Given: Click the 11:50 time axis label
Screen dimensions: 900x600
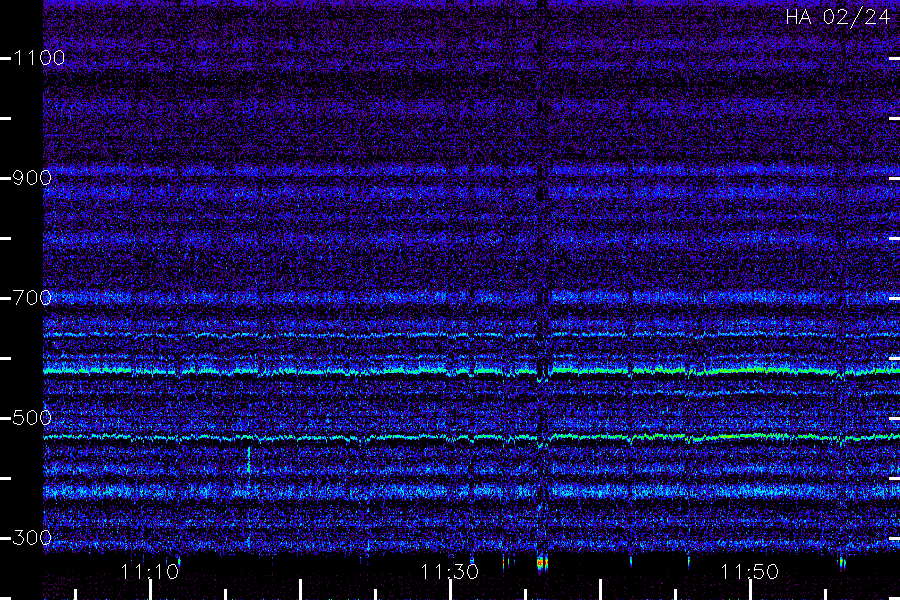Looking at the screenshot, I should (x=749, y=572).
